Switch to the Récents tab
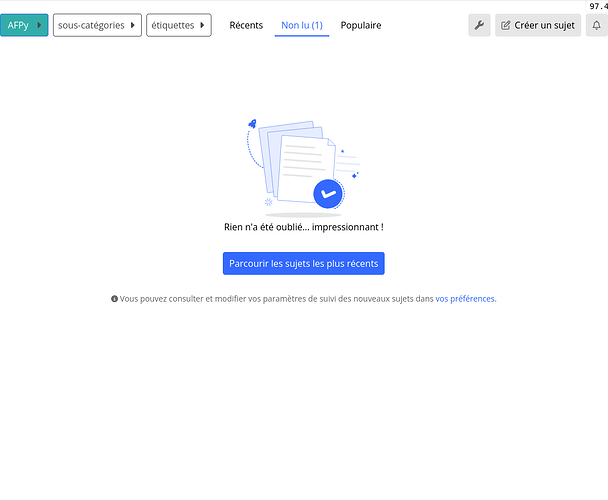Screen dimensions: 608x500 click(246, 25)
